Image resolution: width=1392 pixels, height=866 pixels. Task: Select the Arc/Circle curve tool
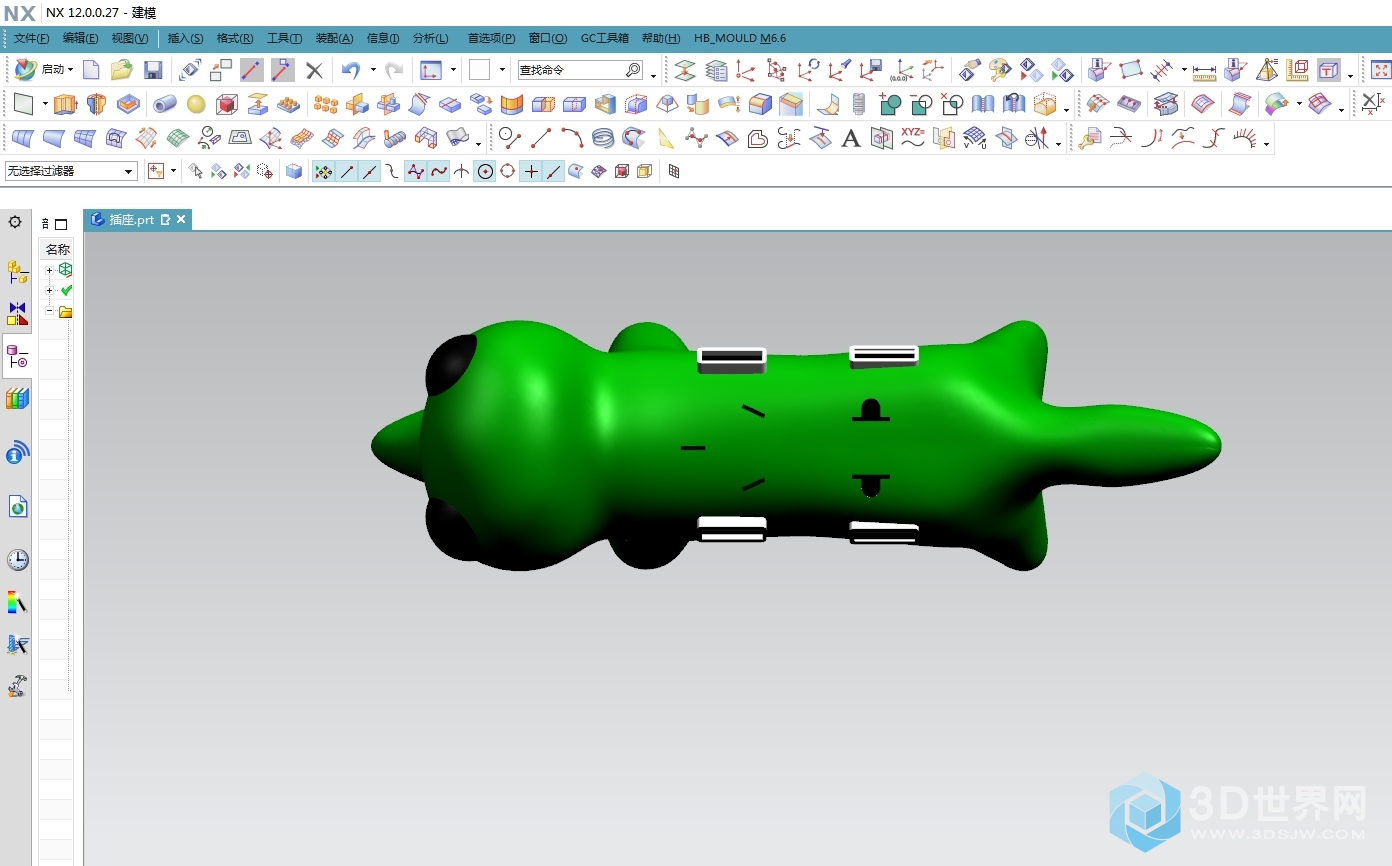click(572, 138)
